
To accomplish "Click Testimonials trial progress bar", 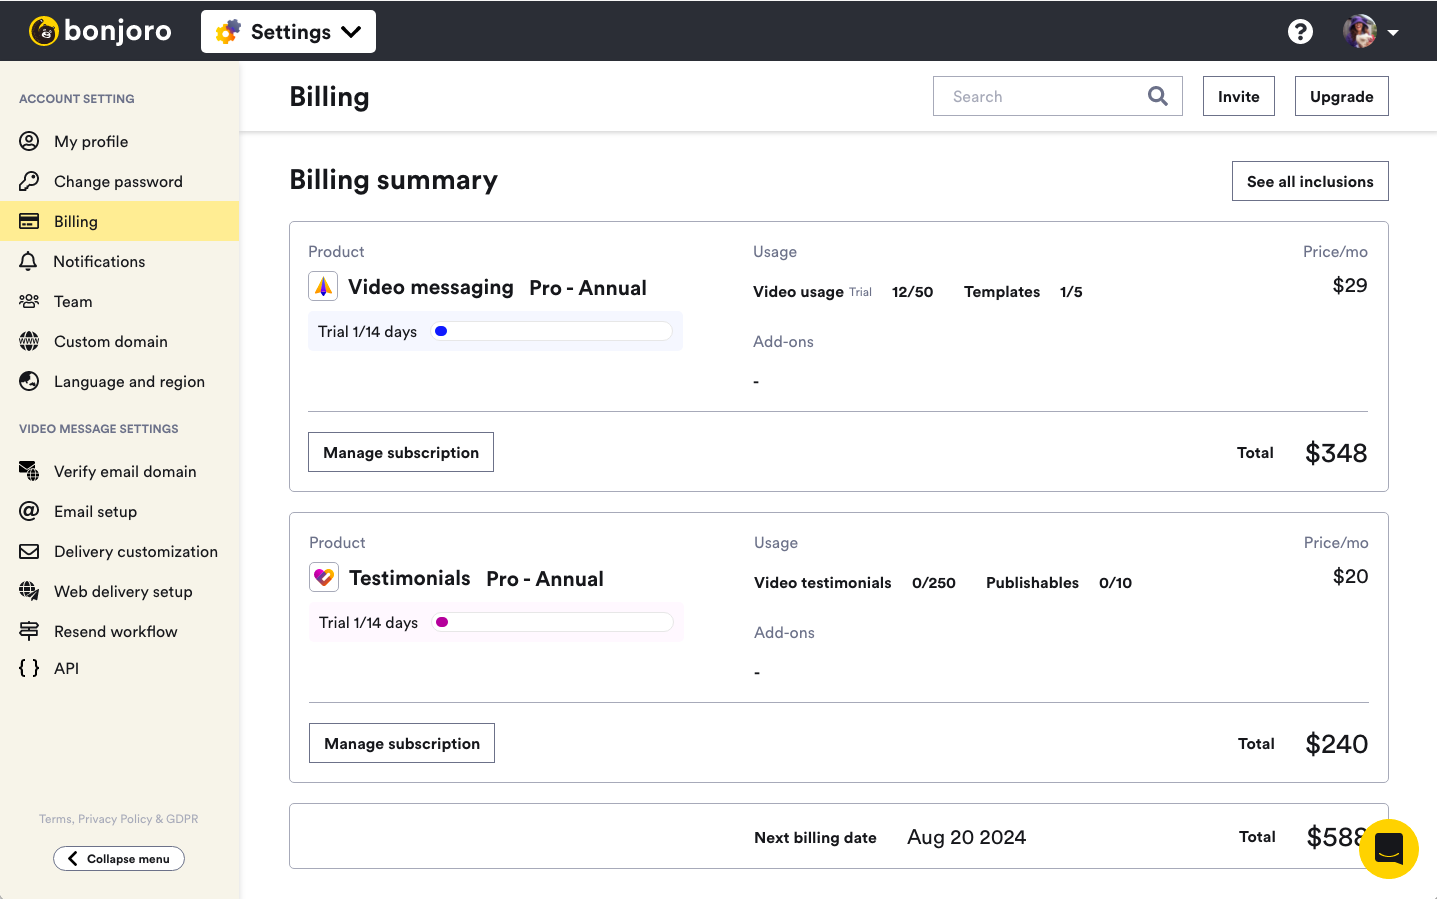I will pyautogui.click(x=553, y=622).
